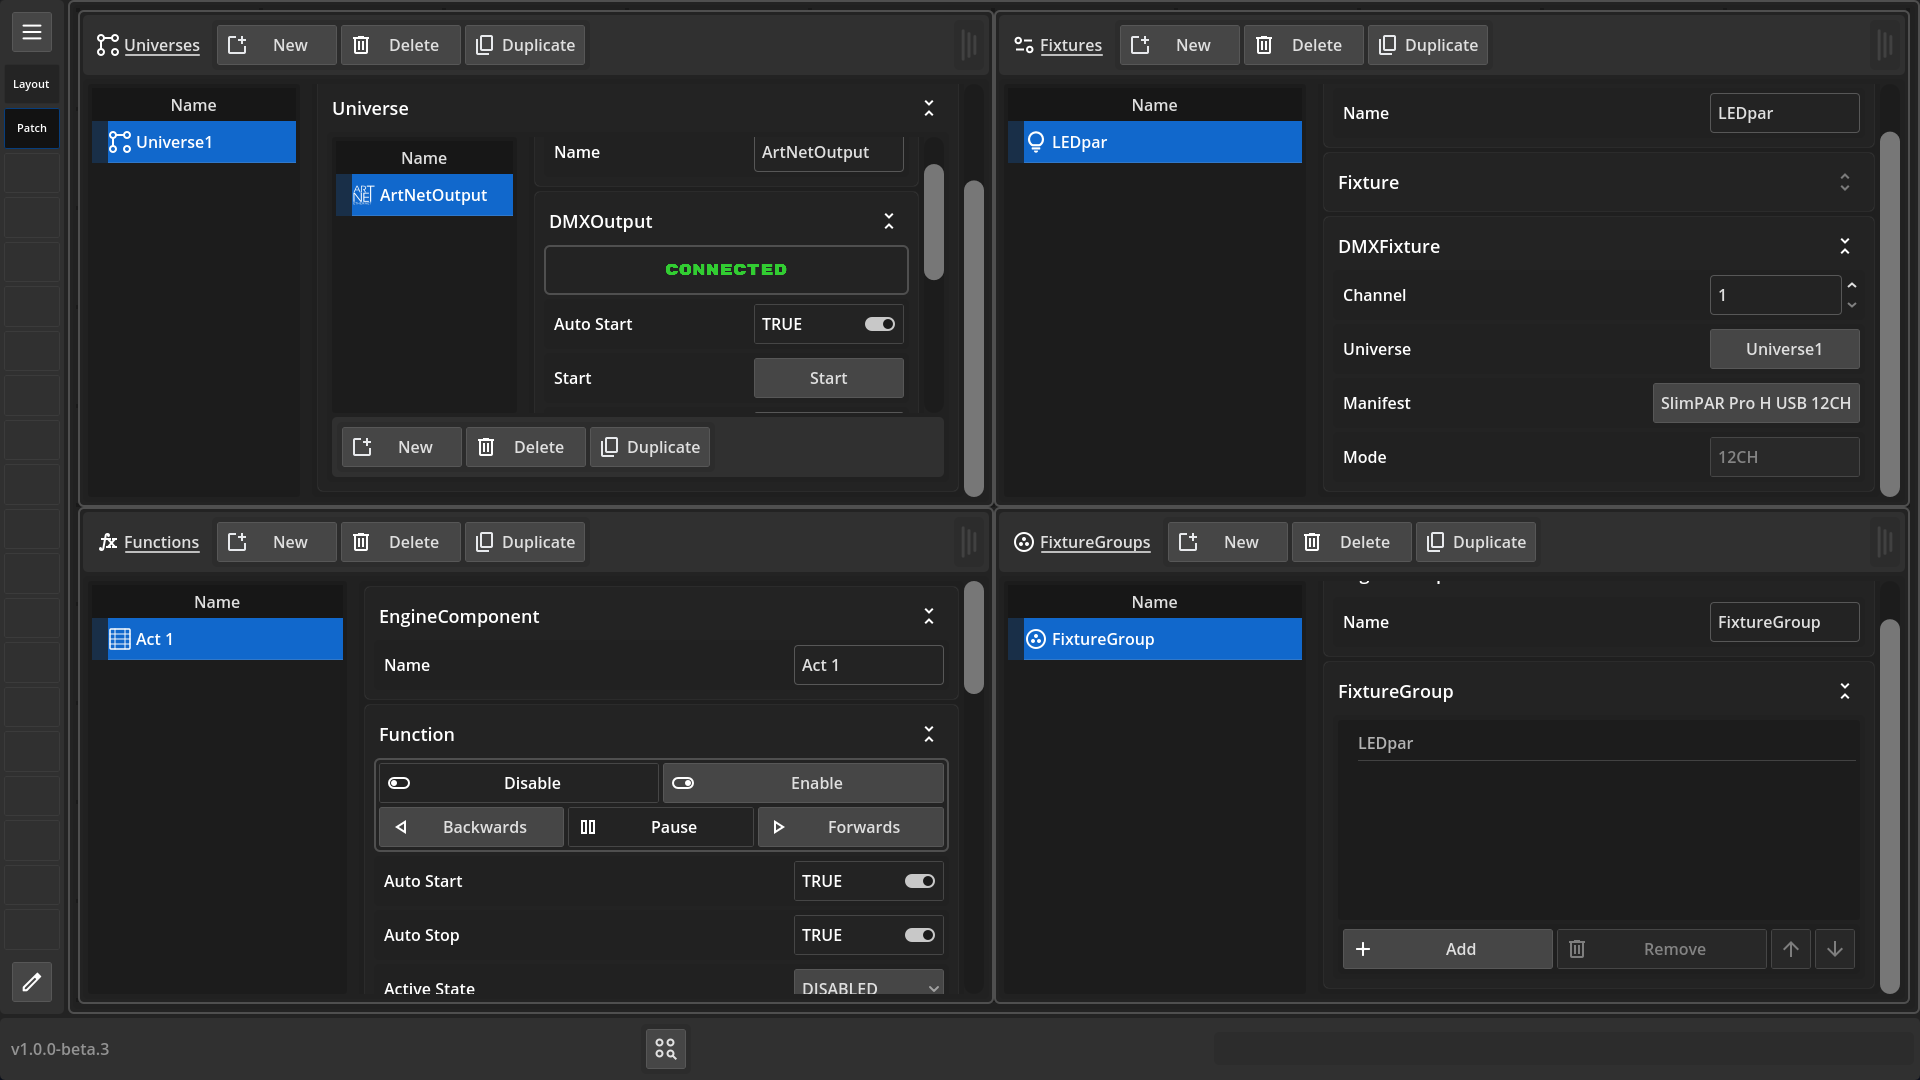Open the hamburger menu icon
The image size is (1920, 1080).
click(x=32, y=32)
